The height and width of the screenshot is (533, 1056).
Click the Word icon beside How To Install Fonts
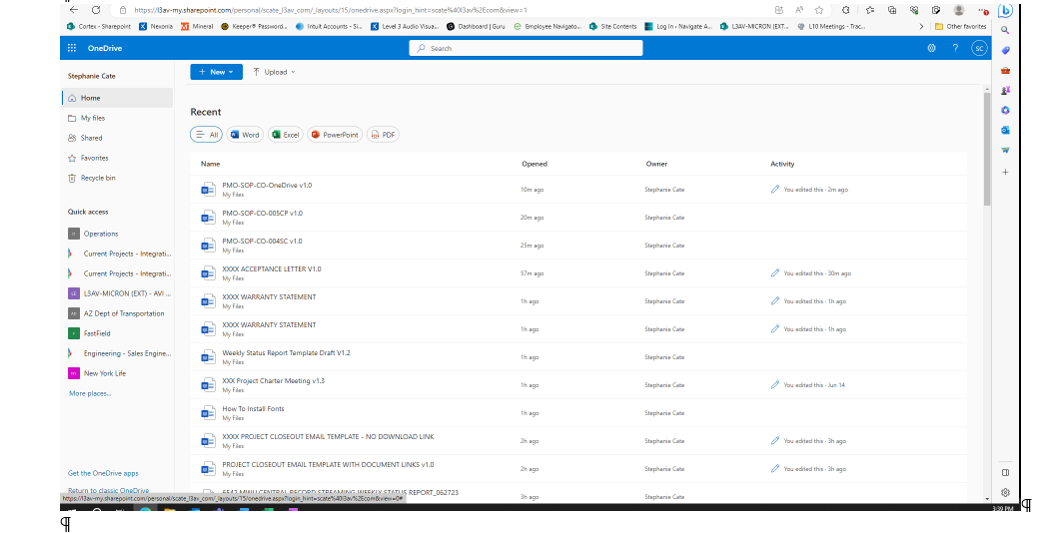(x=208, y=413)
